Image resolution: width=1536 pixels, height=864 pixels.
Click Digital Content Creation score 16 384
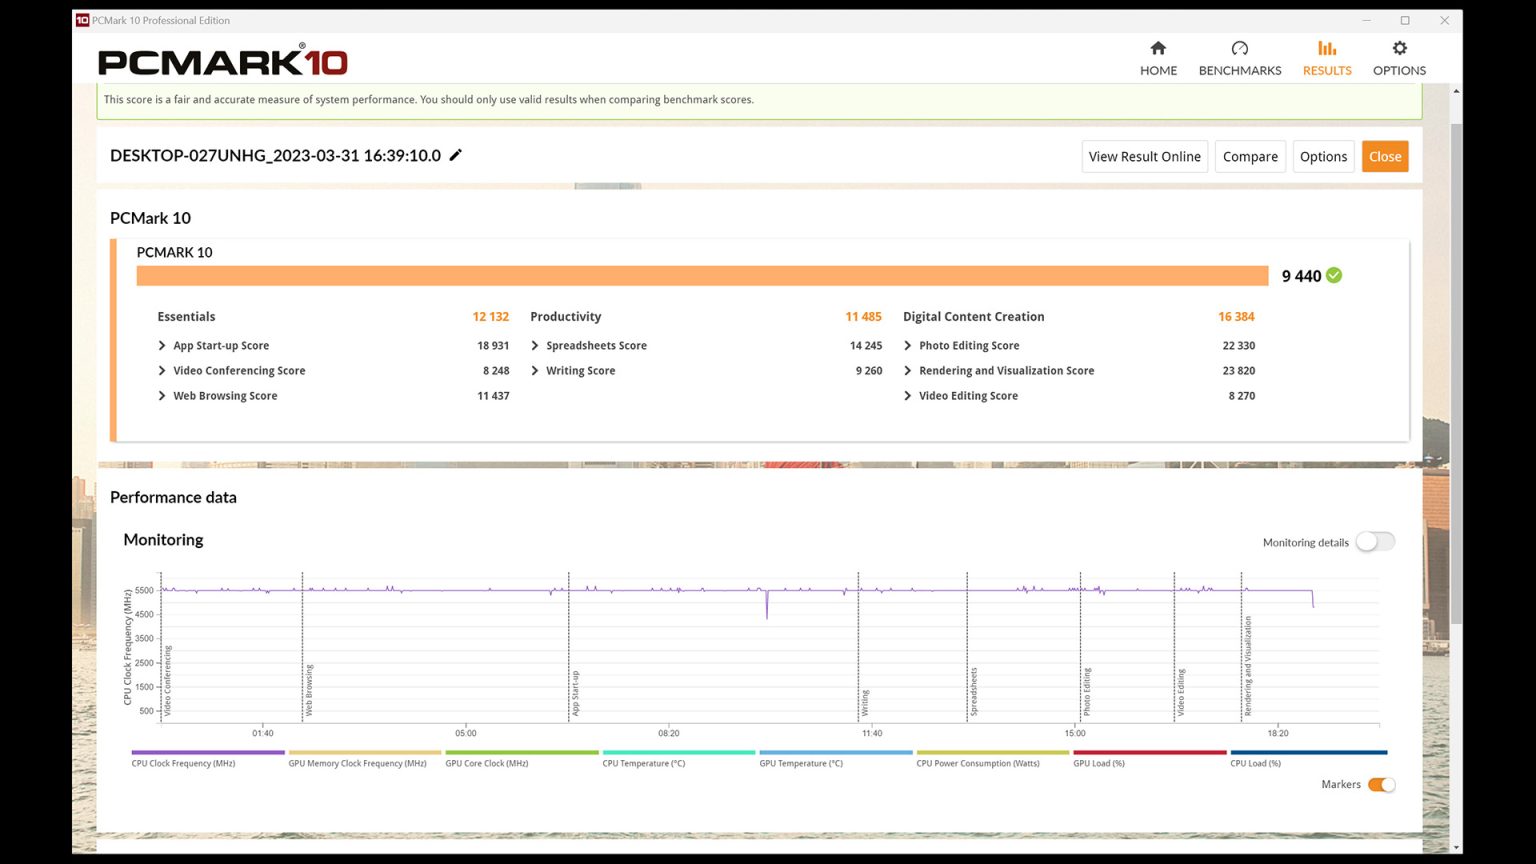pos(1236,316)
